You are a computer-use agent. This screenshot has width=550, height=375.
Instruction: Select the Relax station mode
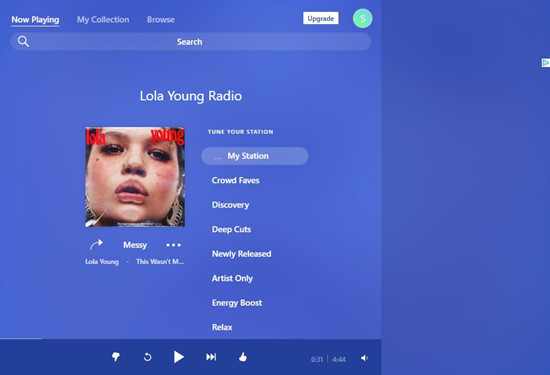coord(222,327)
